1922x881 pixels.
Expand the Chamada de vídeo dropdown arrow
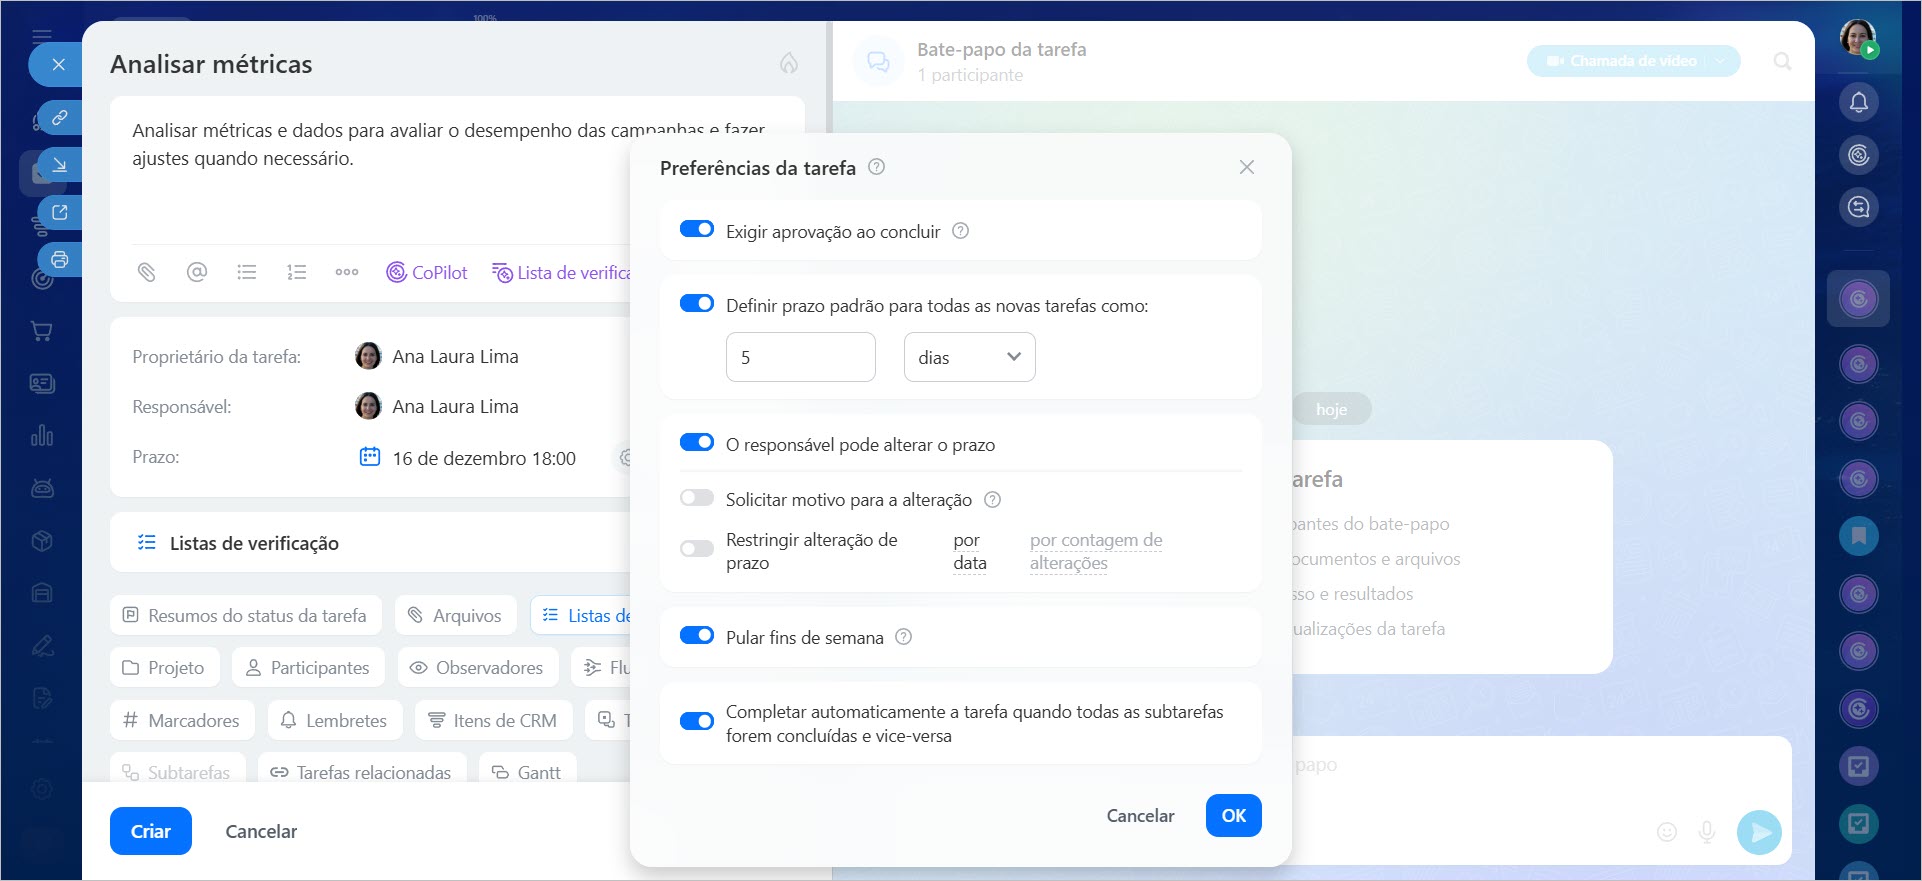tap(1721, 61)
